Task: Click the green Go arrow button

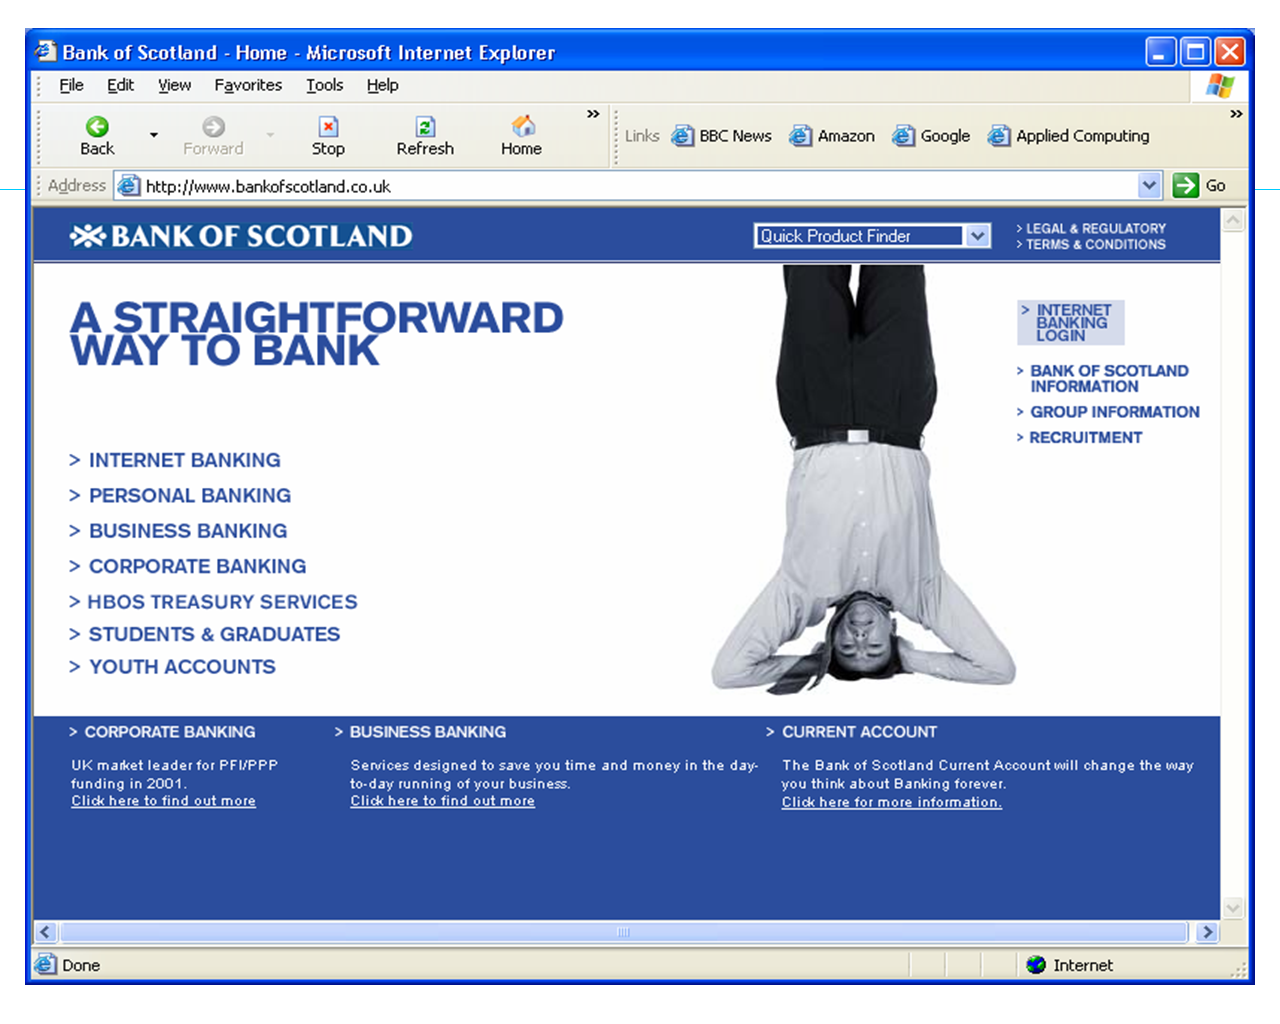Action: (1186, 185)
